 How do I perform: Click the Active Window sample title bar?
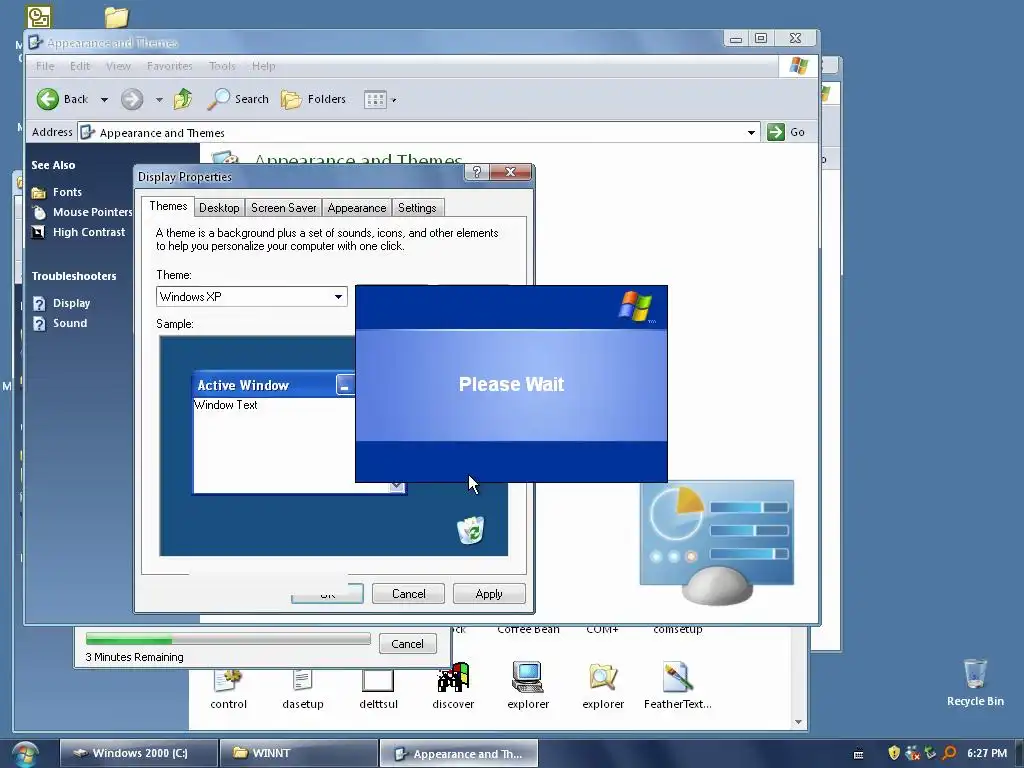click(x=274, y=385)
